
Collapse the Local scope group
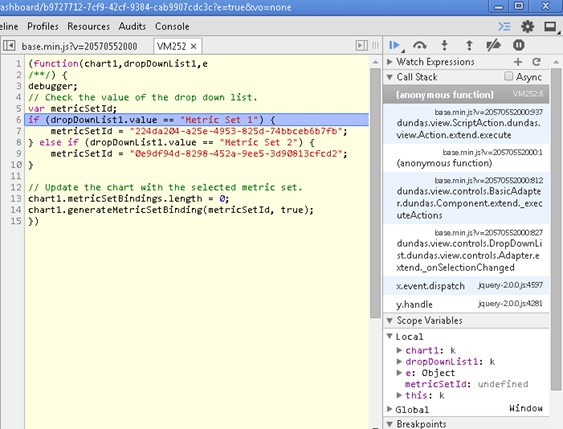tap(390, 336)
